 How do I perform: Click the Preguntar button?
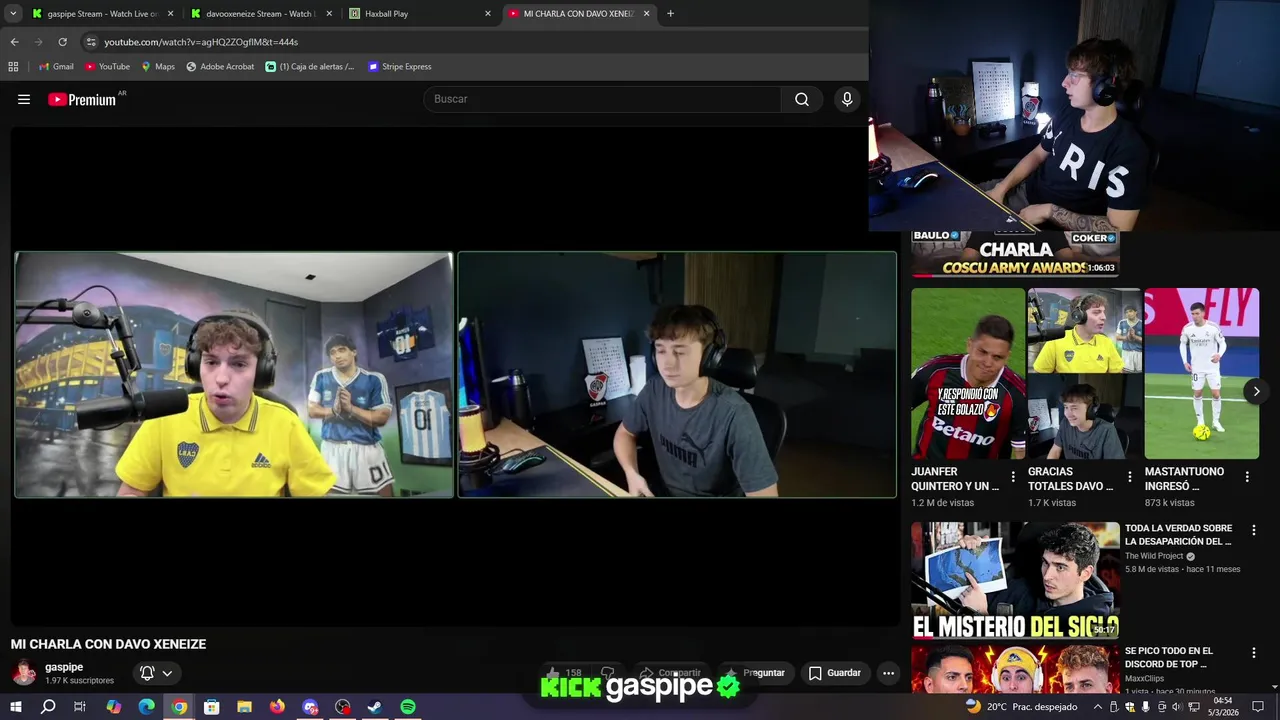(x=755, y=673)
